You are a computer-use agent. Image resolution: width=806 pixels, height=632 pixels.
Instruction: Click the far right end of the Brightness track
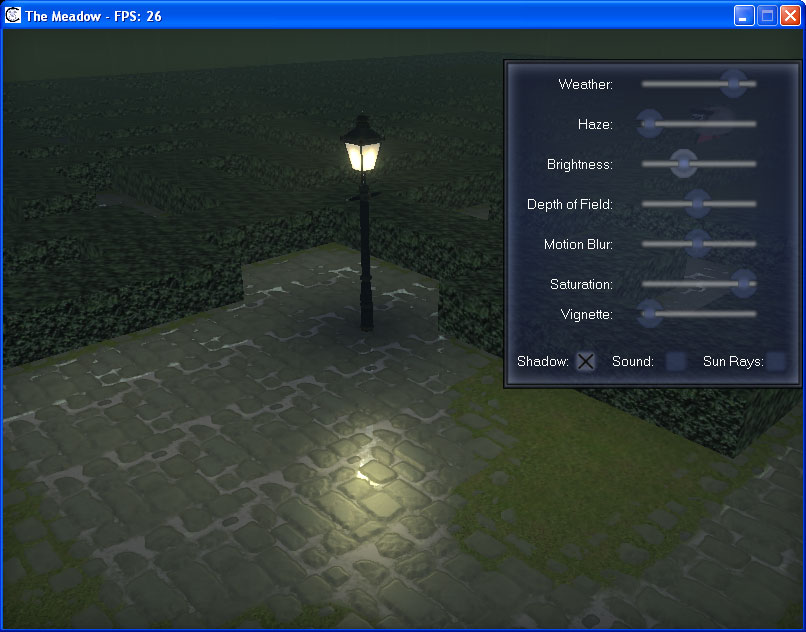pos(754,164)
